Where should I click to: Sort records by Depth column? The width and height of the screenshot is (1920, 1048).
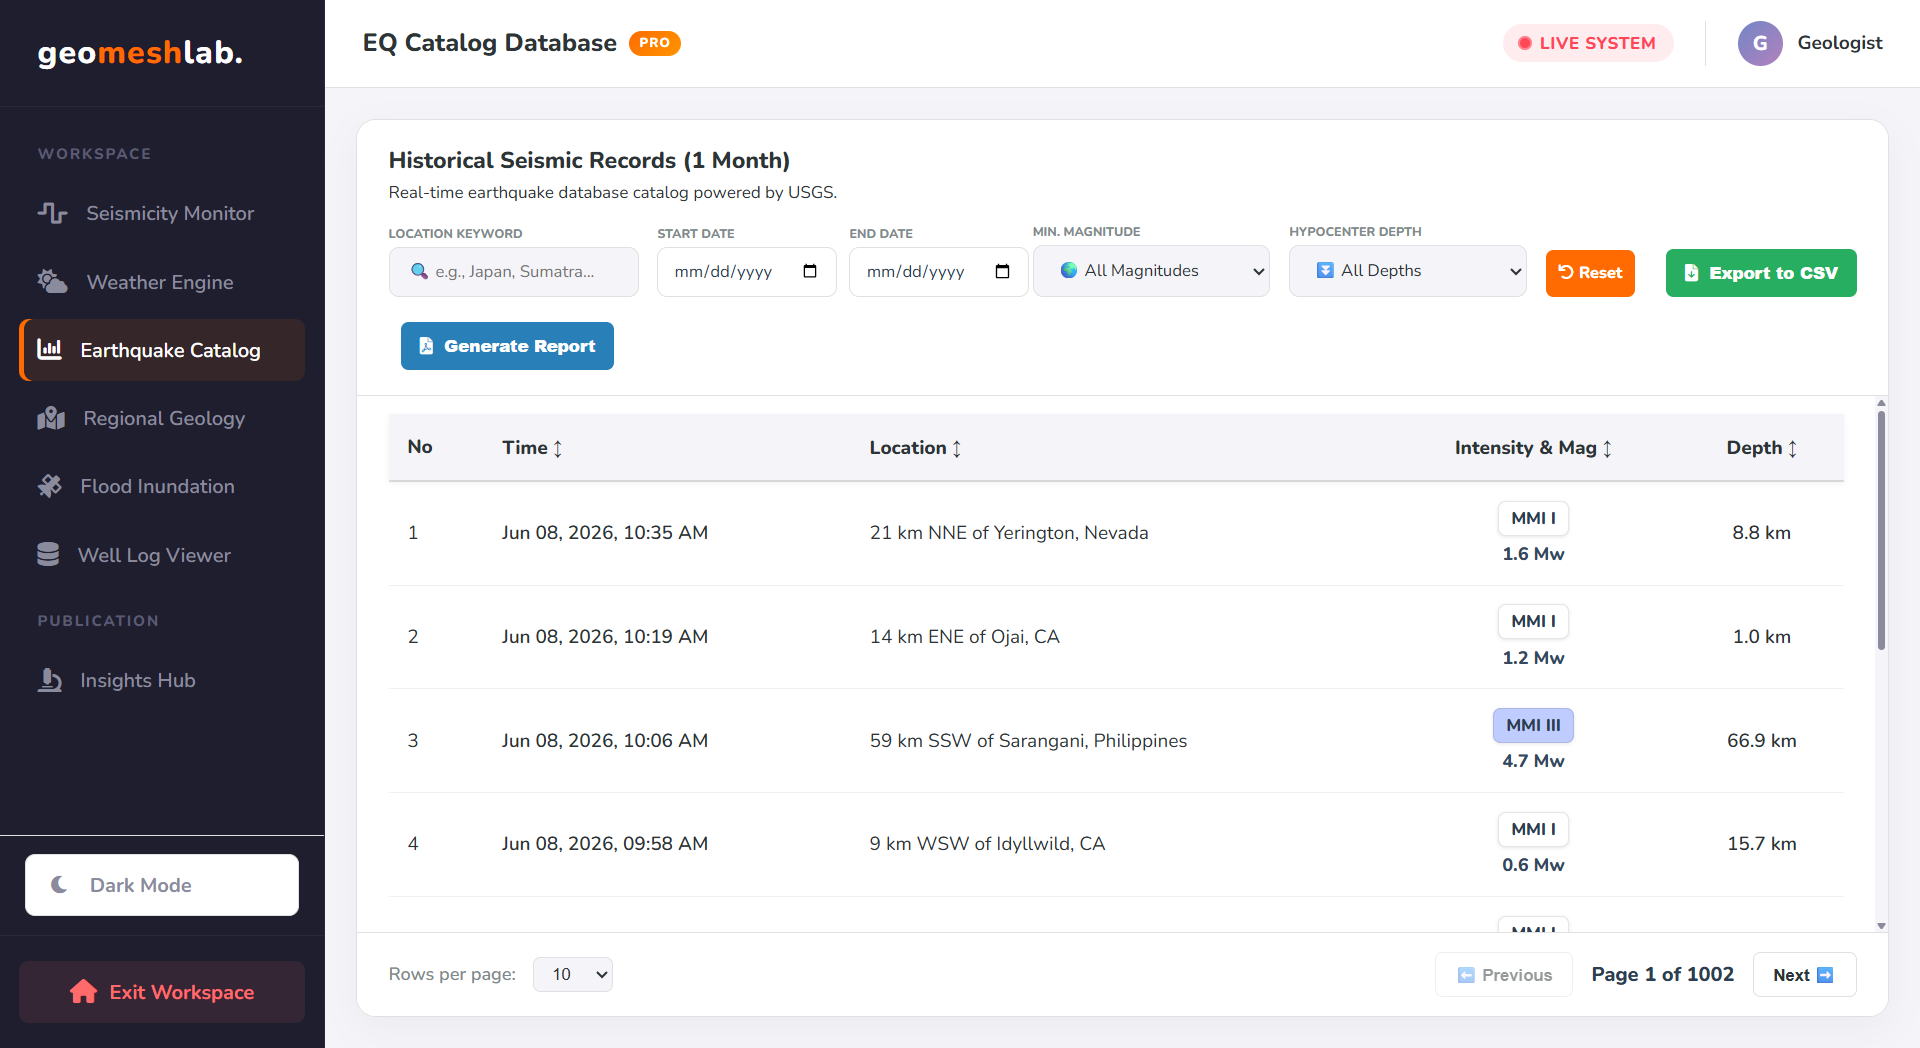click(x=1762, y=448)
